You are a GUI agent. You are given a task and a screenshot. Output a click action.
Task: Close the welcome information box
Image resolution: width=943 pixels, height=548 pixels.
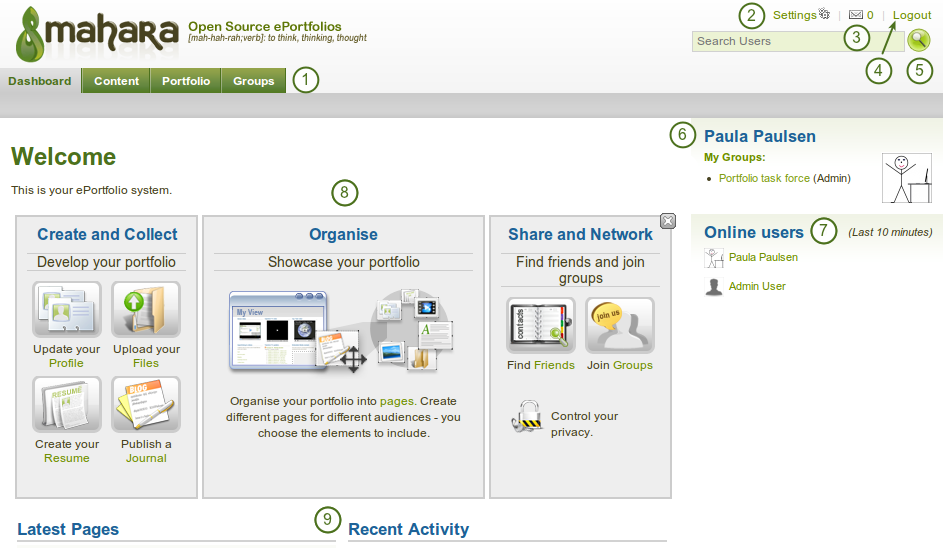[x=668, y=221]
